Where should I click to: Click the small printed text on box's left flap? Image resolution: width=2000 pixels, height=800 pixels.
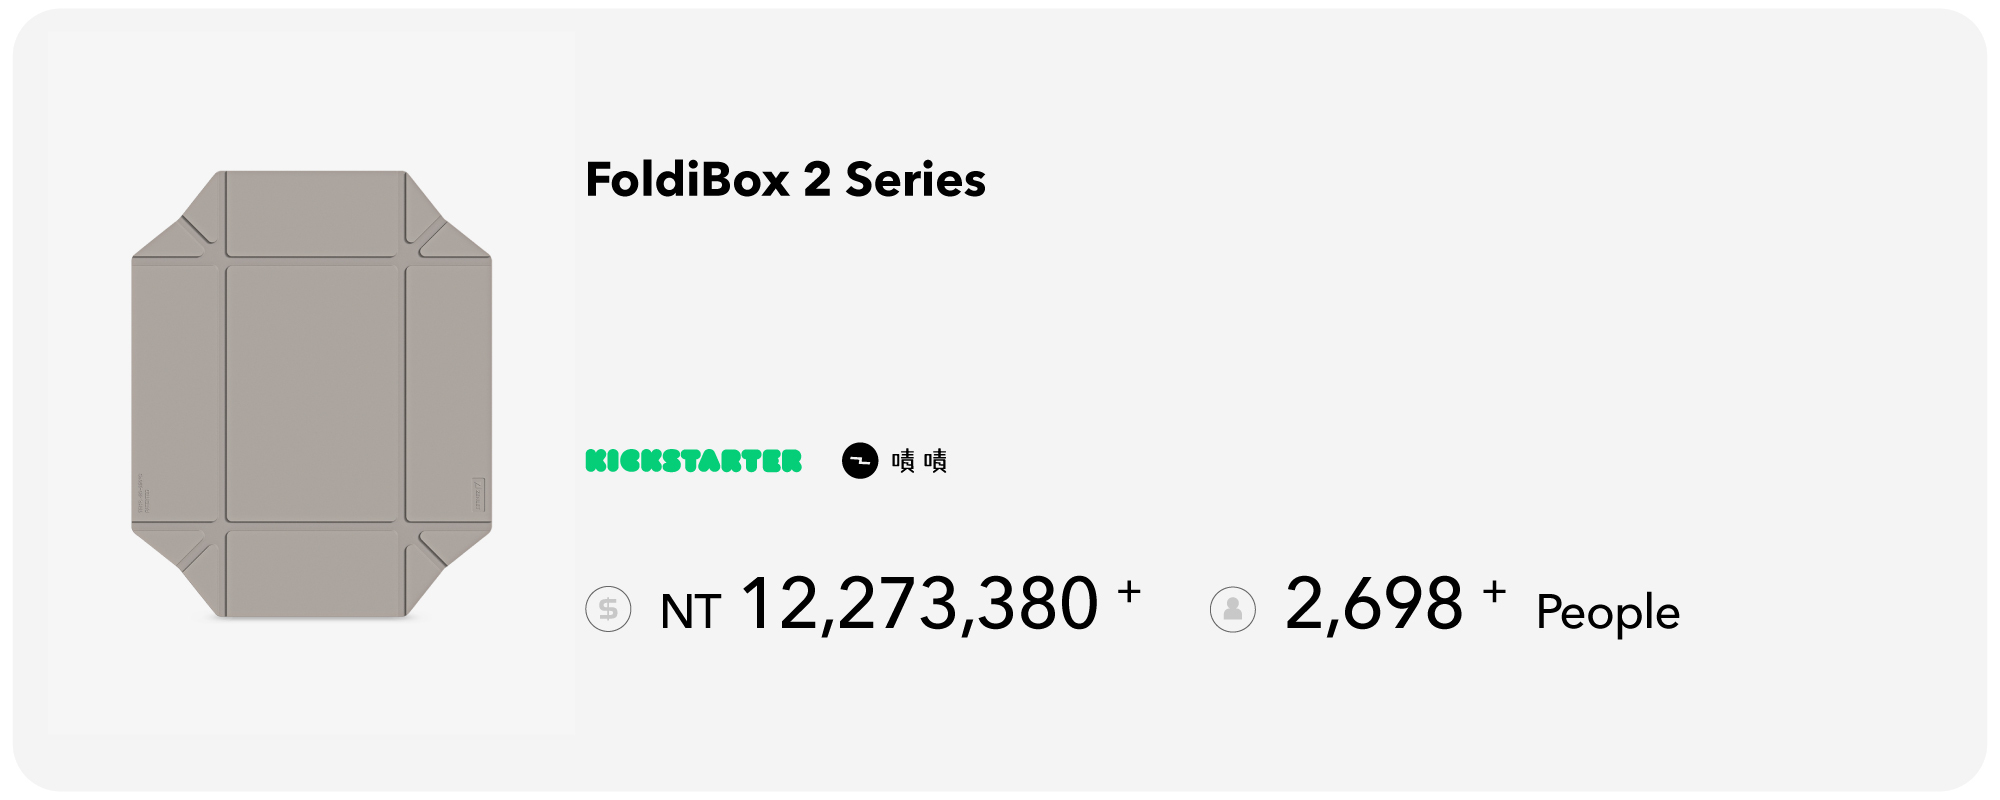143,495
